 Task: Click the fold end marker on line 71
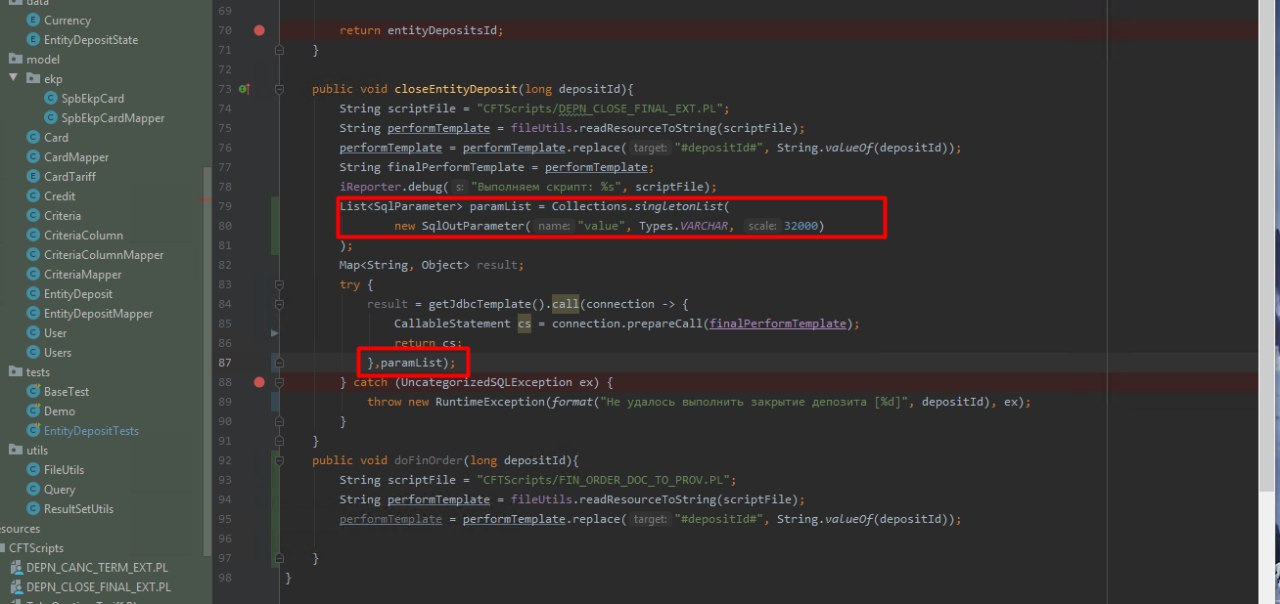pyautogui.click(x=279, y=50)
